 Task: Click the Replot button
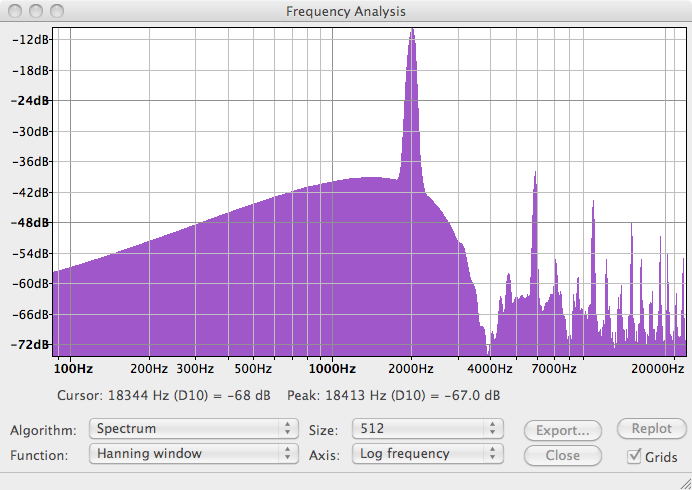pyautogui.click(x=652, y=429)
